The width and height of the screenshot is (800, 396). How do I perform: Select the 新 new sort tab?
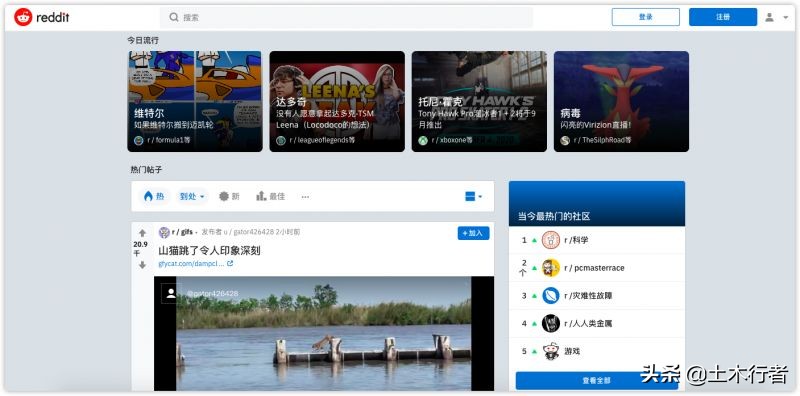point(229,196)
